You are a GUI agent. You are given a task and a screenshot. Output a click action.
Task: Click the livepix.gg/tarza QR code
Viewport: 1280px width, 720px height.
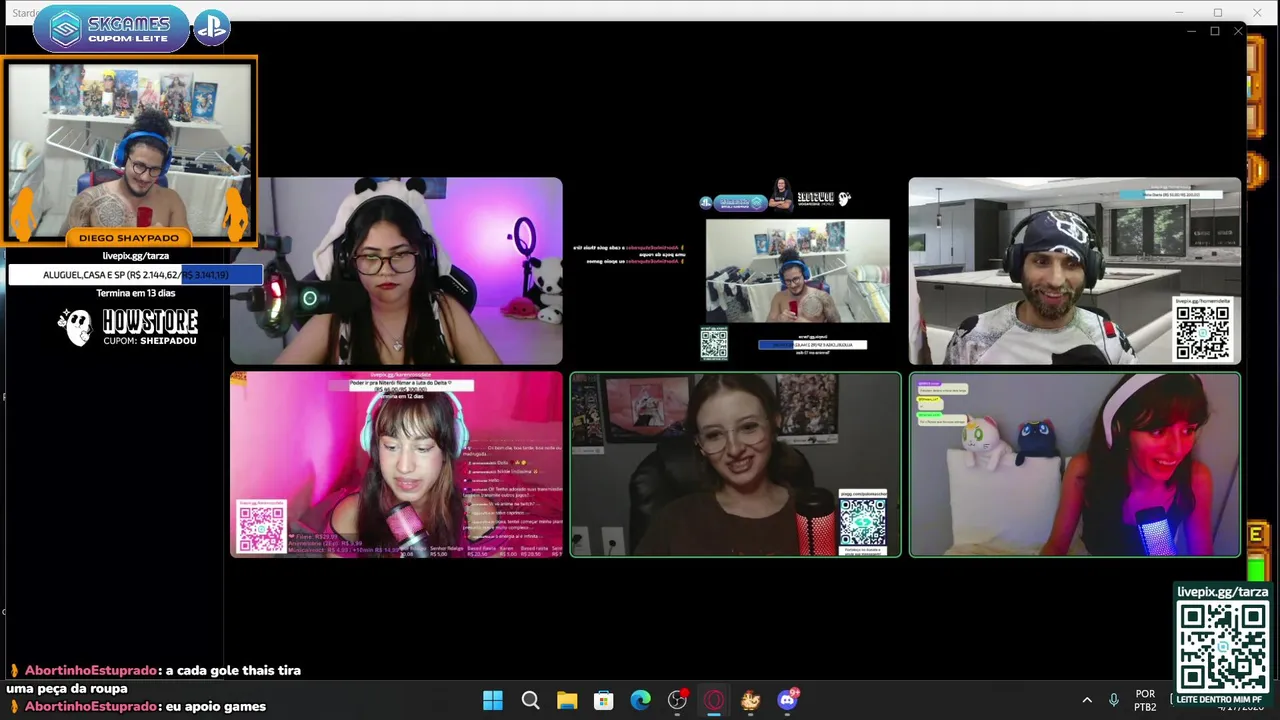[x=1222, y=647]
